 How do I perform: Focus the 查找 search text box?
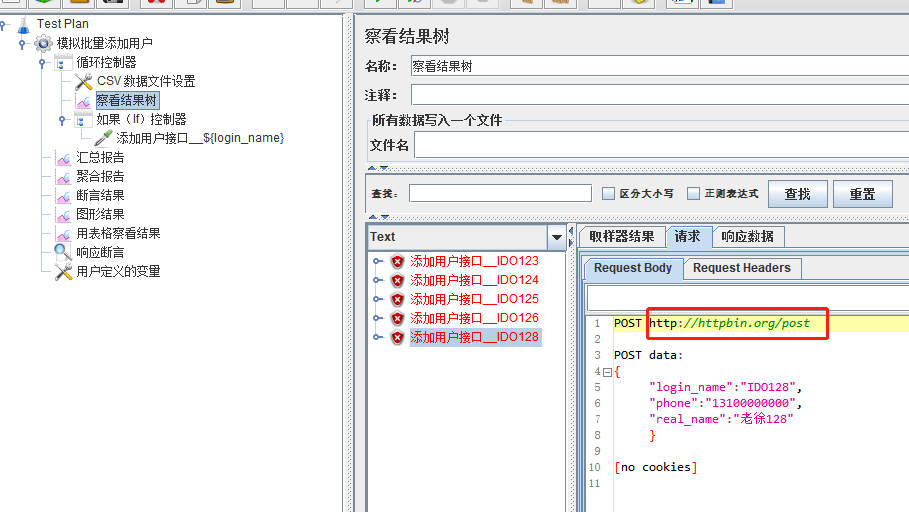pos(500,194)
